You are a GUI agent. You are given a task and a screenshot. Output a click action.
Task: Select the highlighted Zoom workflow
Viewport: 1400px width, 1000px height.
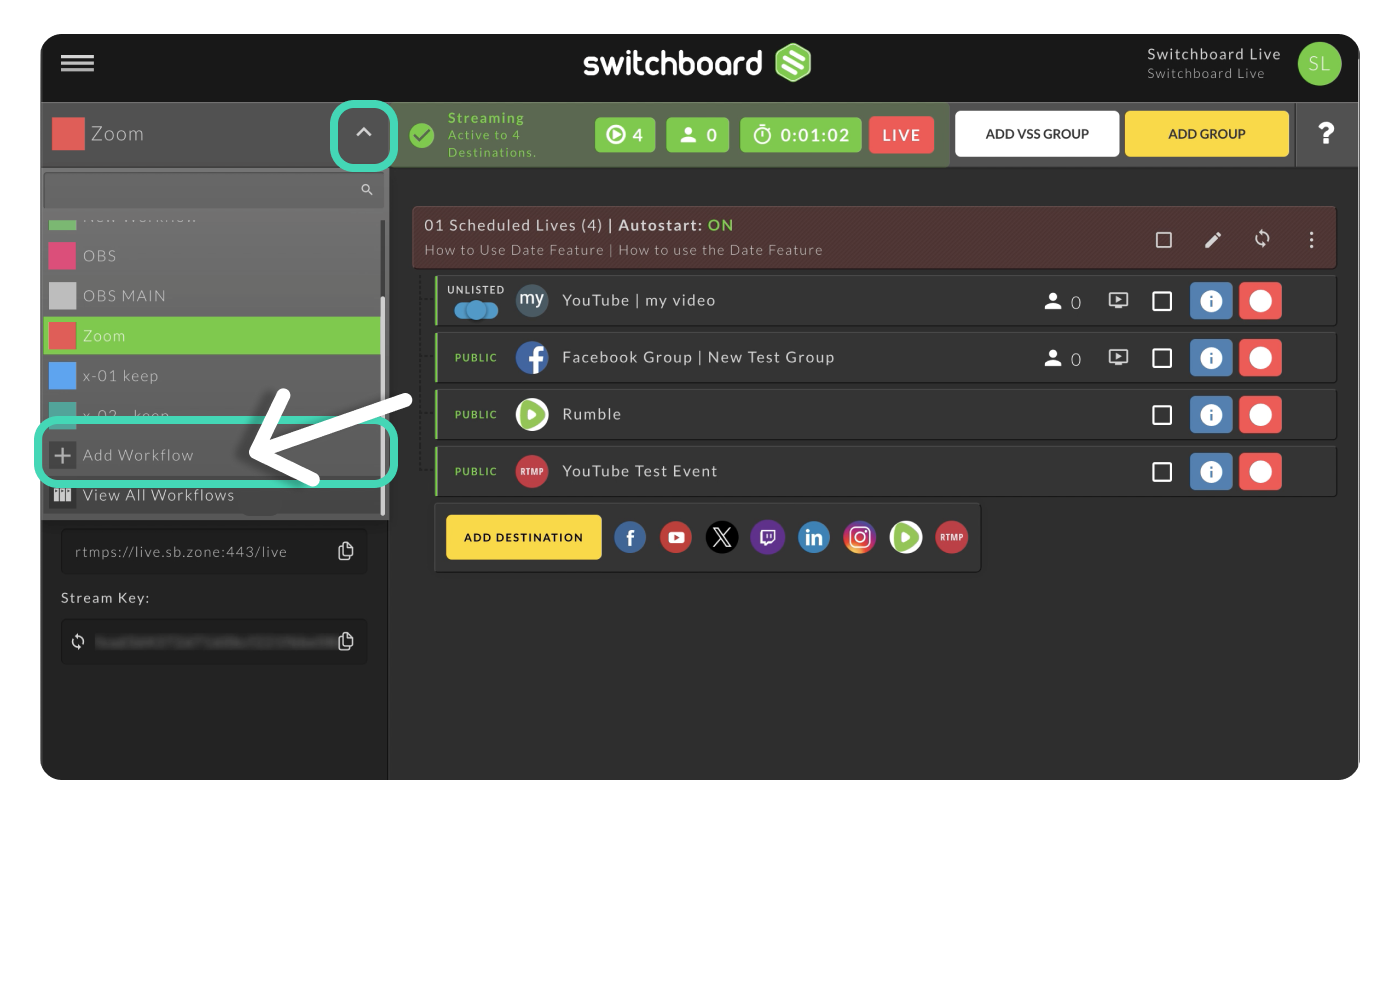(212, 336)
